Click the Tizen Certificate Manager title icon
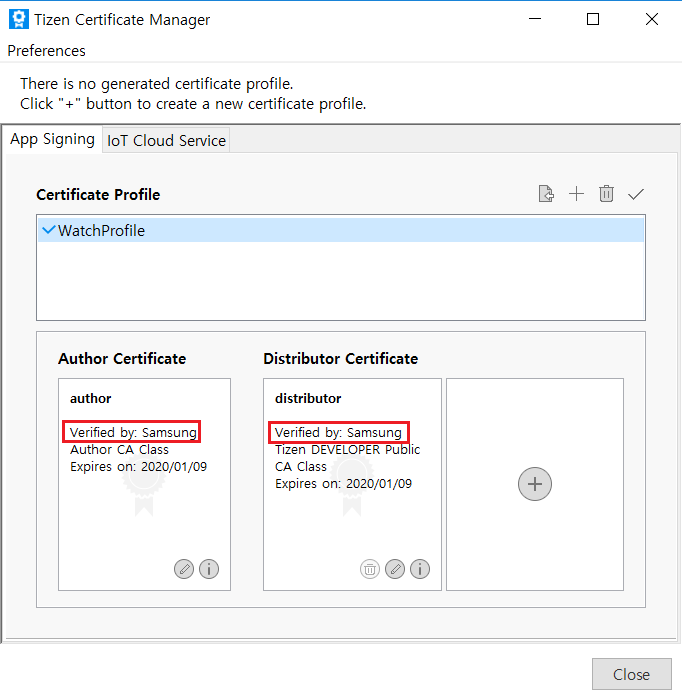 (18, 19)
